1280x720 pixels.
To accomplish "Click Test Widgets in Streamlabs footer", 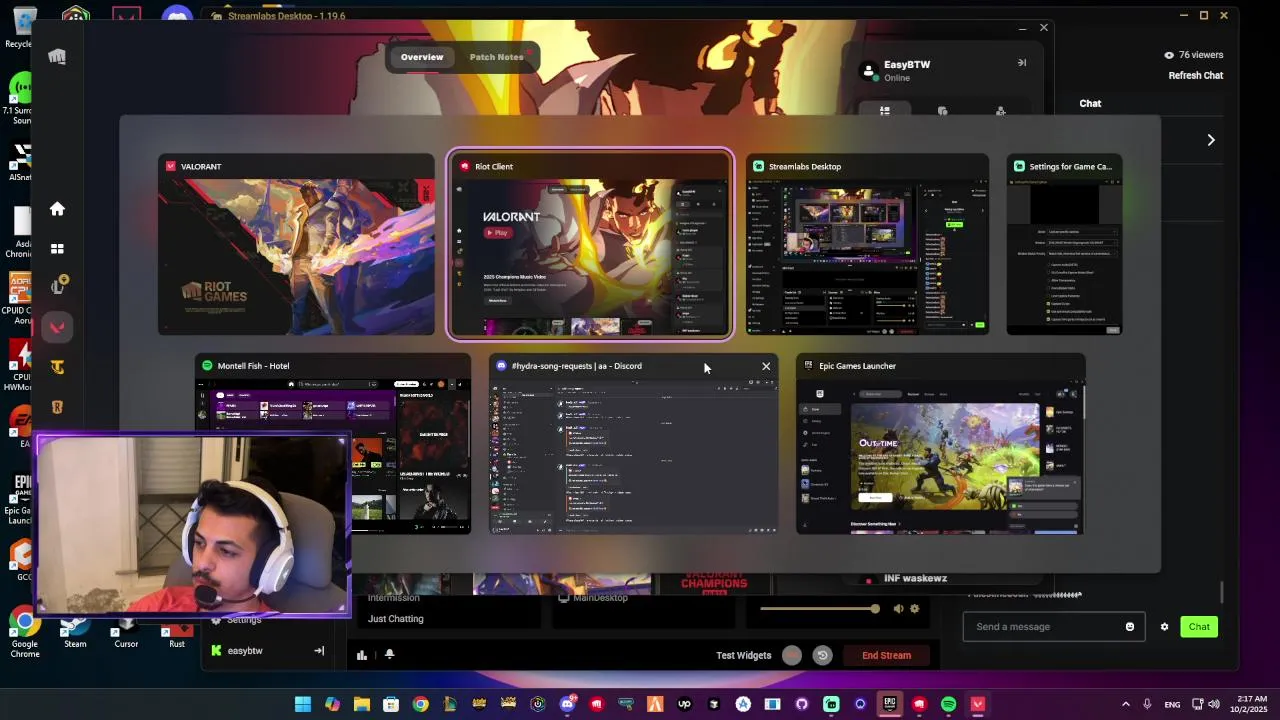I will (743, 656).
